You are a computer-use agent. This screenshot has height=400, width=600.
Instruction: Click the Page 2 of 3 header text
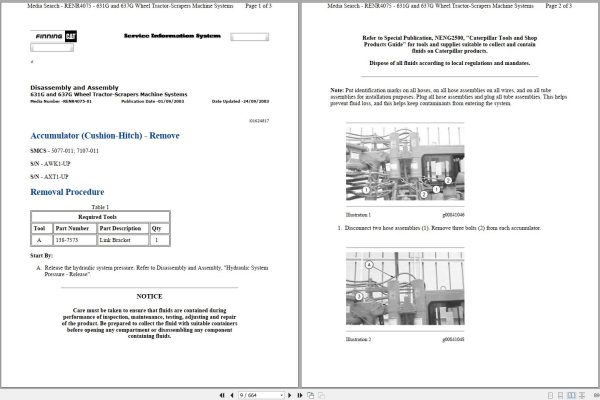coord(558,6)
